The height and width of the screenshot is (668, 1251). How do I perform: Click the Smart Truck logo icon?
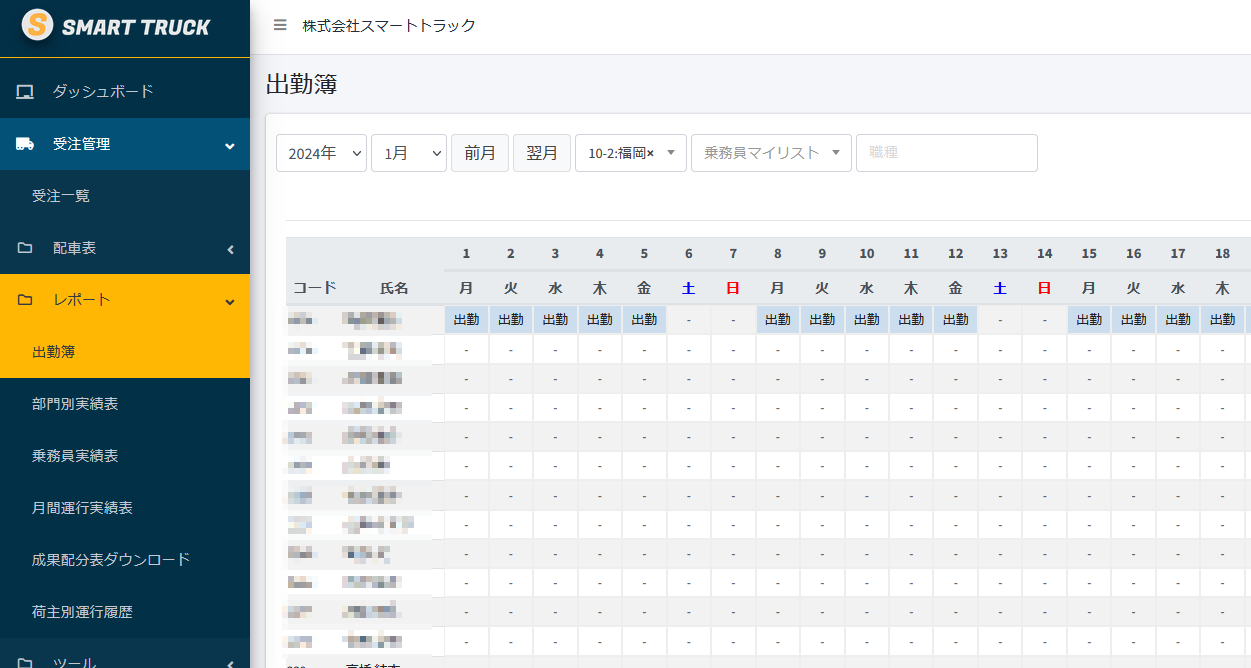37,26
